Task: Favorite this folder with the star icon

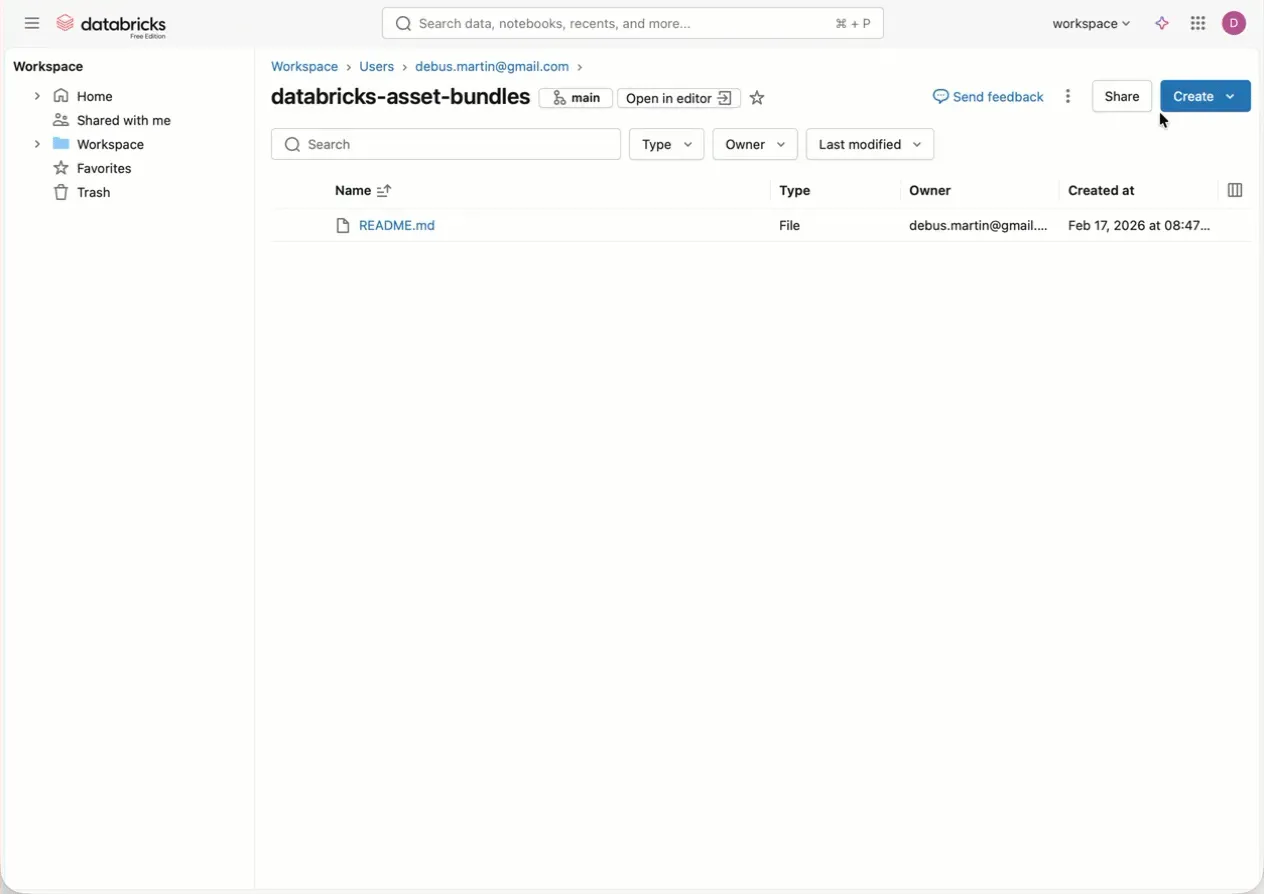Action: point(757,98)
